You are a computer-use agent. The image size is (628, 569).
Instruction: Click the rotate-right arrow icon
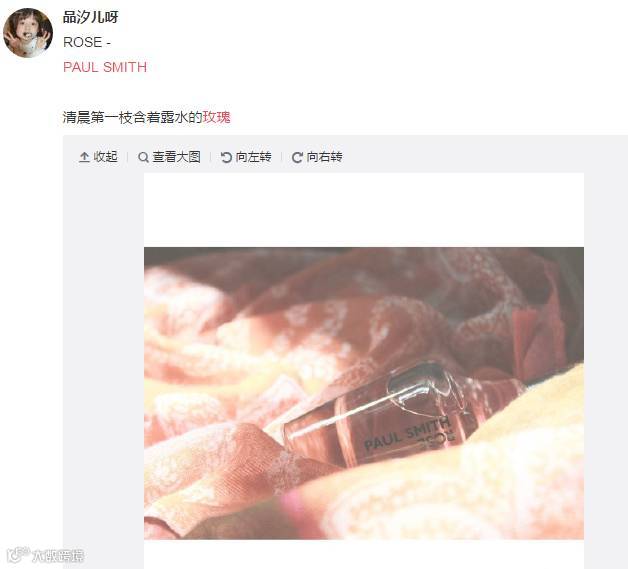tap(297, 157)
